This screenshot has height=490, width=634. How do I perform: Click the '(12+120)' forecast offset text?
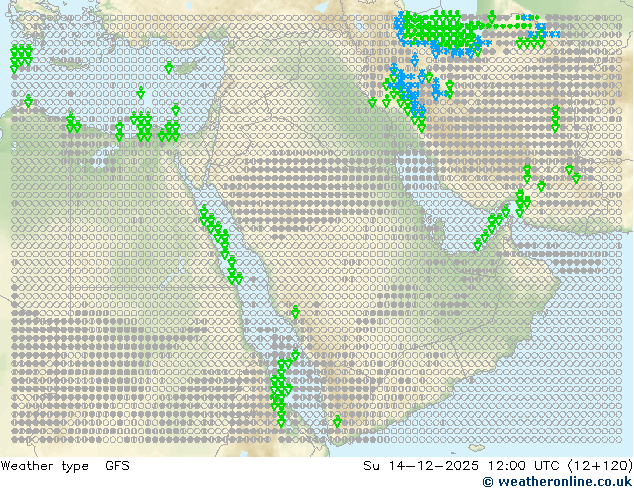pos(600,466)
